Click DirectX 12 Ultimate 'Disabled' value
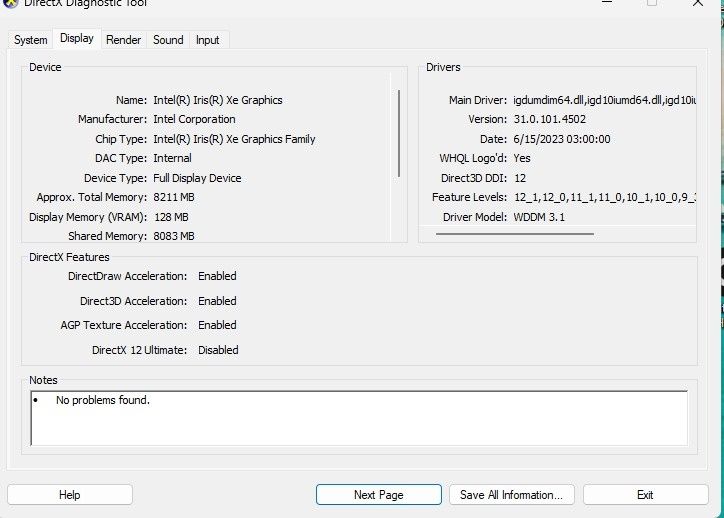 [218, 350]
